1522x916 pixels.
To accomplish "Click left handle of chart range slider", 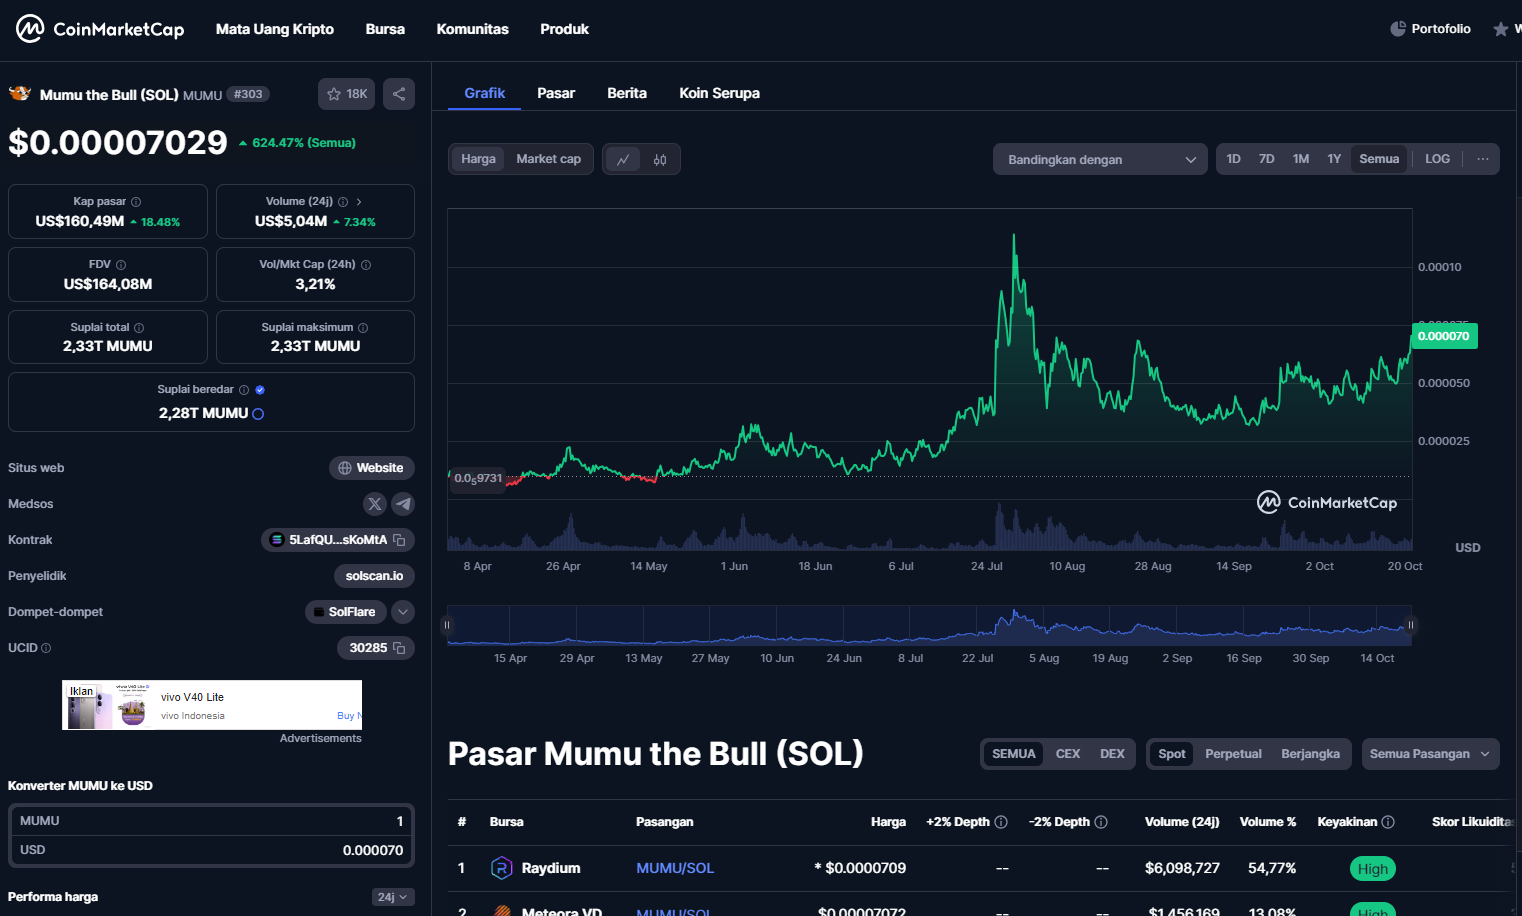I will pyautogui.click(x=447, y=625).
